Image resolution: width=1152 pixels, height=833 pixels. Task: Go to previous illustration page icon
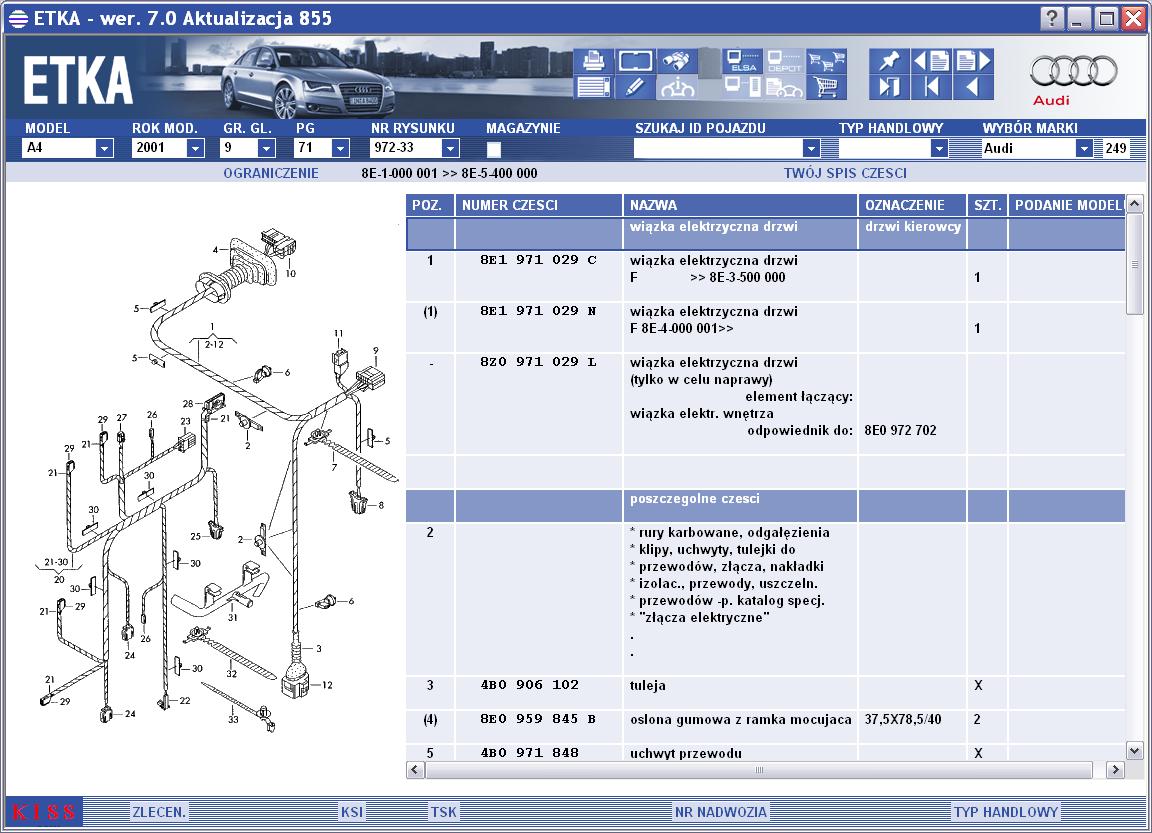(931, 60)
